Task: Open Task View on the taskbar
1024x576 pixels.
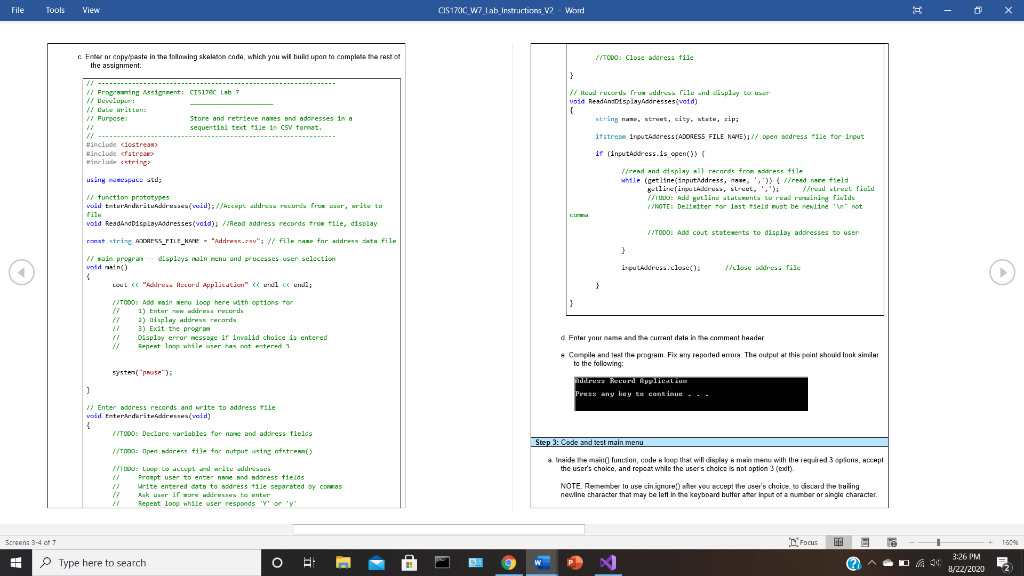Action: point(310,562)
